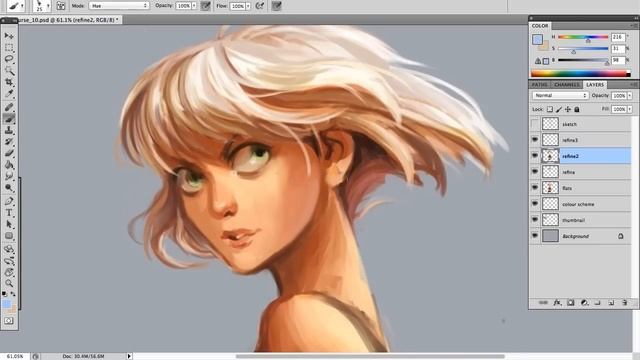Open the Opacity slider arrow in options bar
The width and height of the screenshot is (640, 360).
[194, 6]
